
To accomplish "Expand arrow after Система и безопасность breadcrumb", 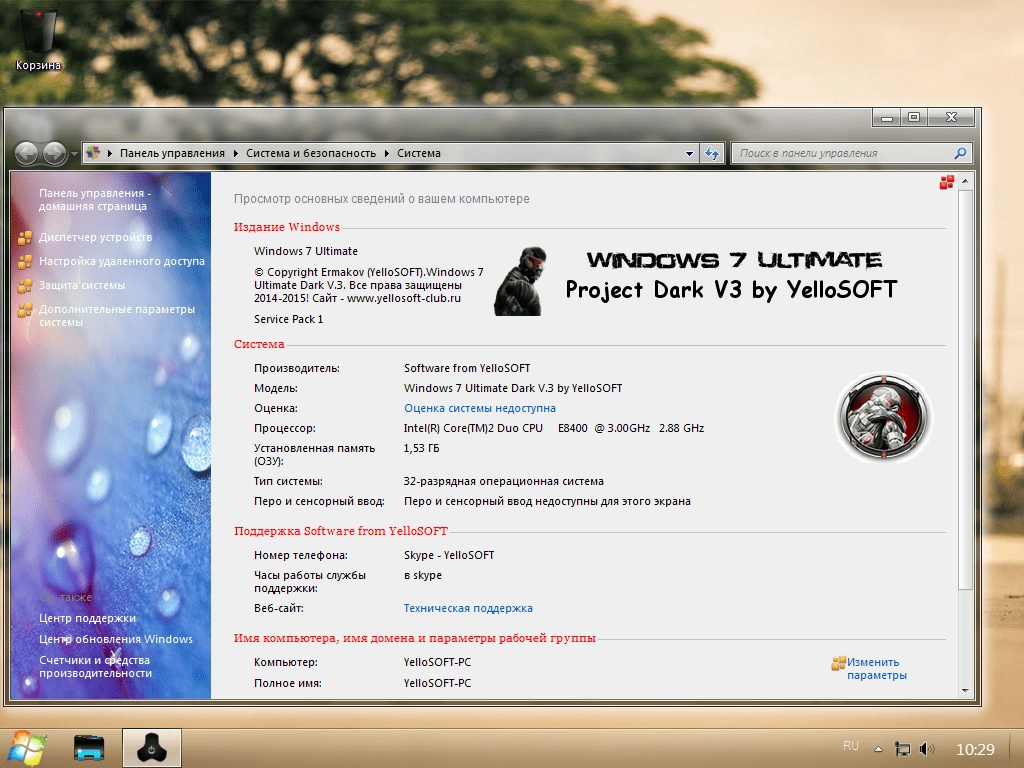I will pos(387,153).
